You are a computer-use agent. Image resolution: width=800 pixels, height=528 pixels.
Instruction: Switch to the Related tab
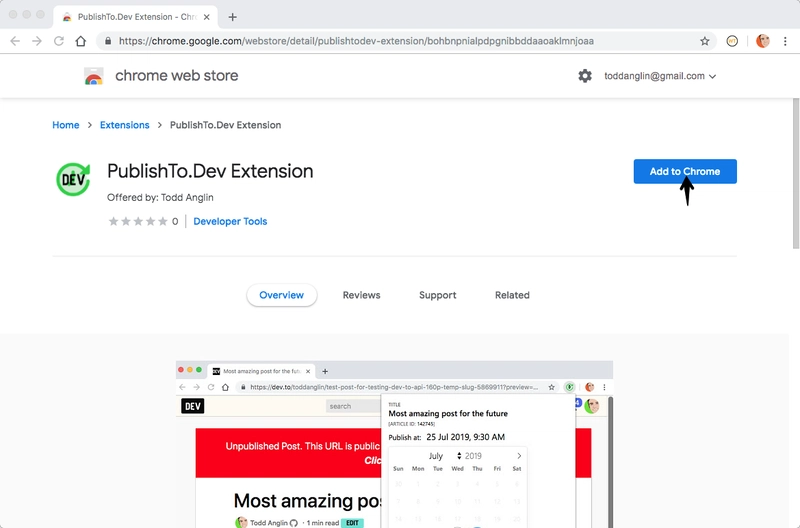pyautogui.click(x=512, y=295)
